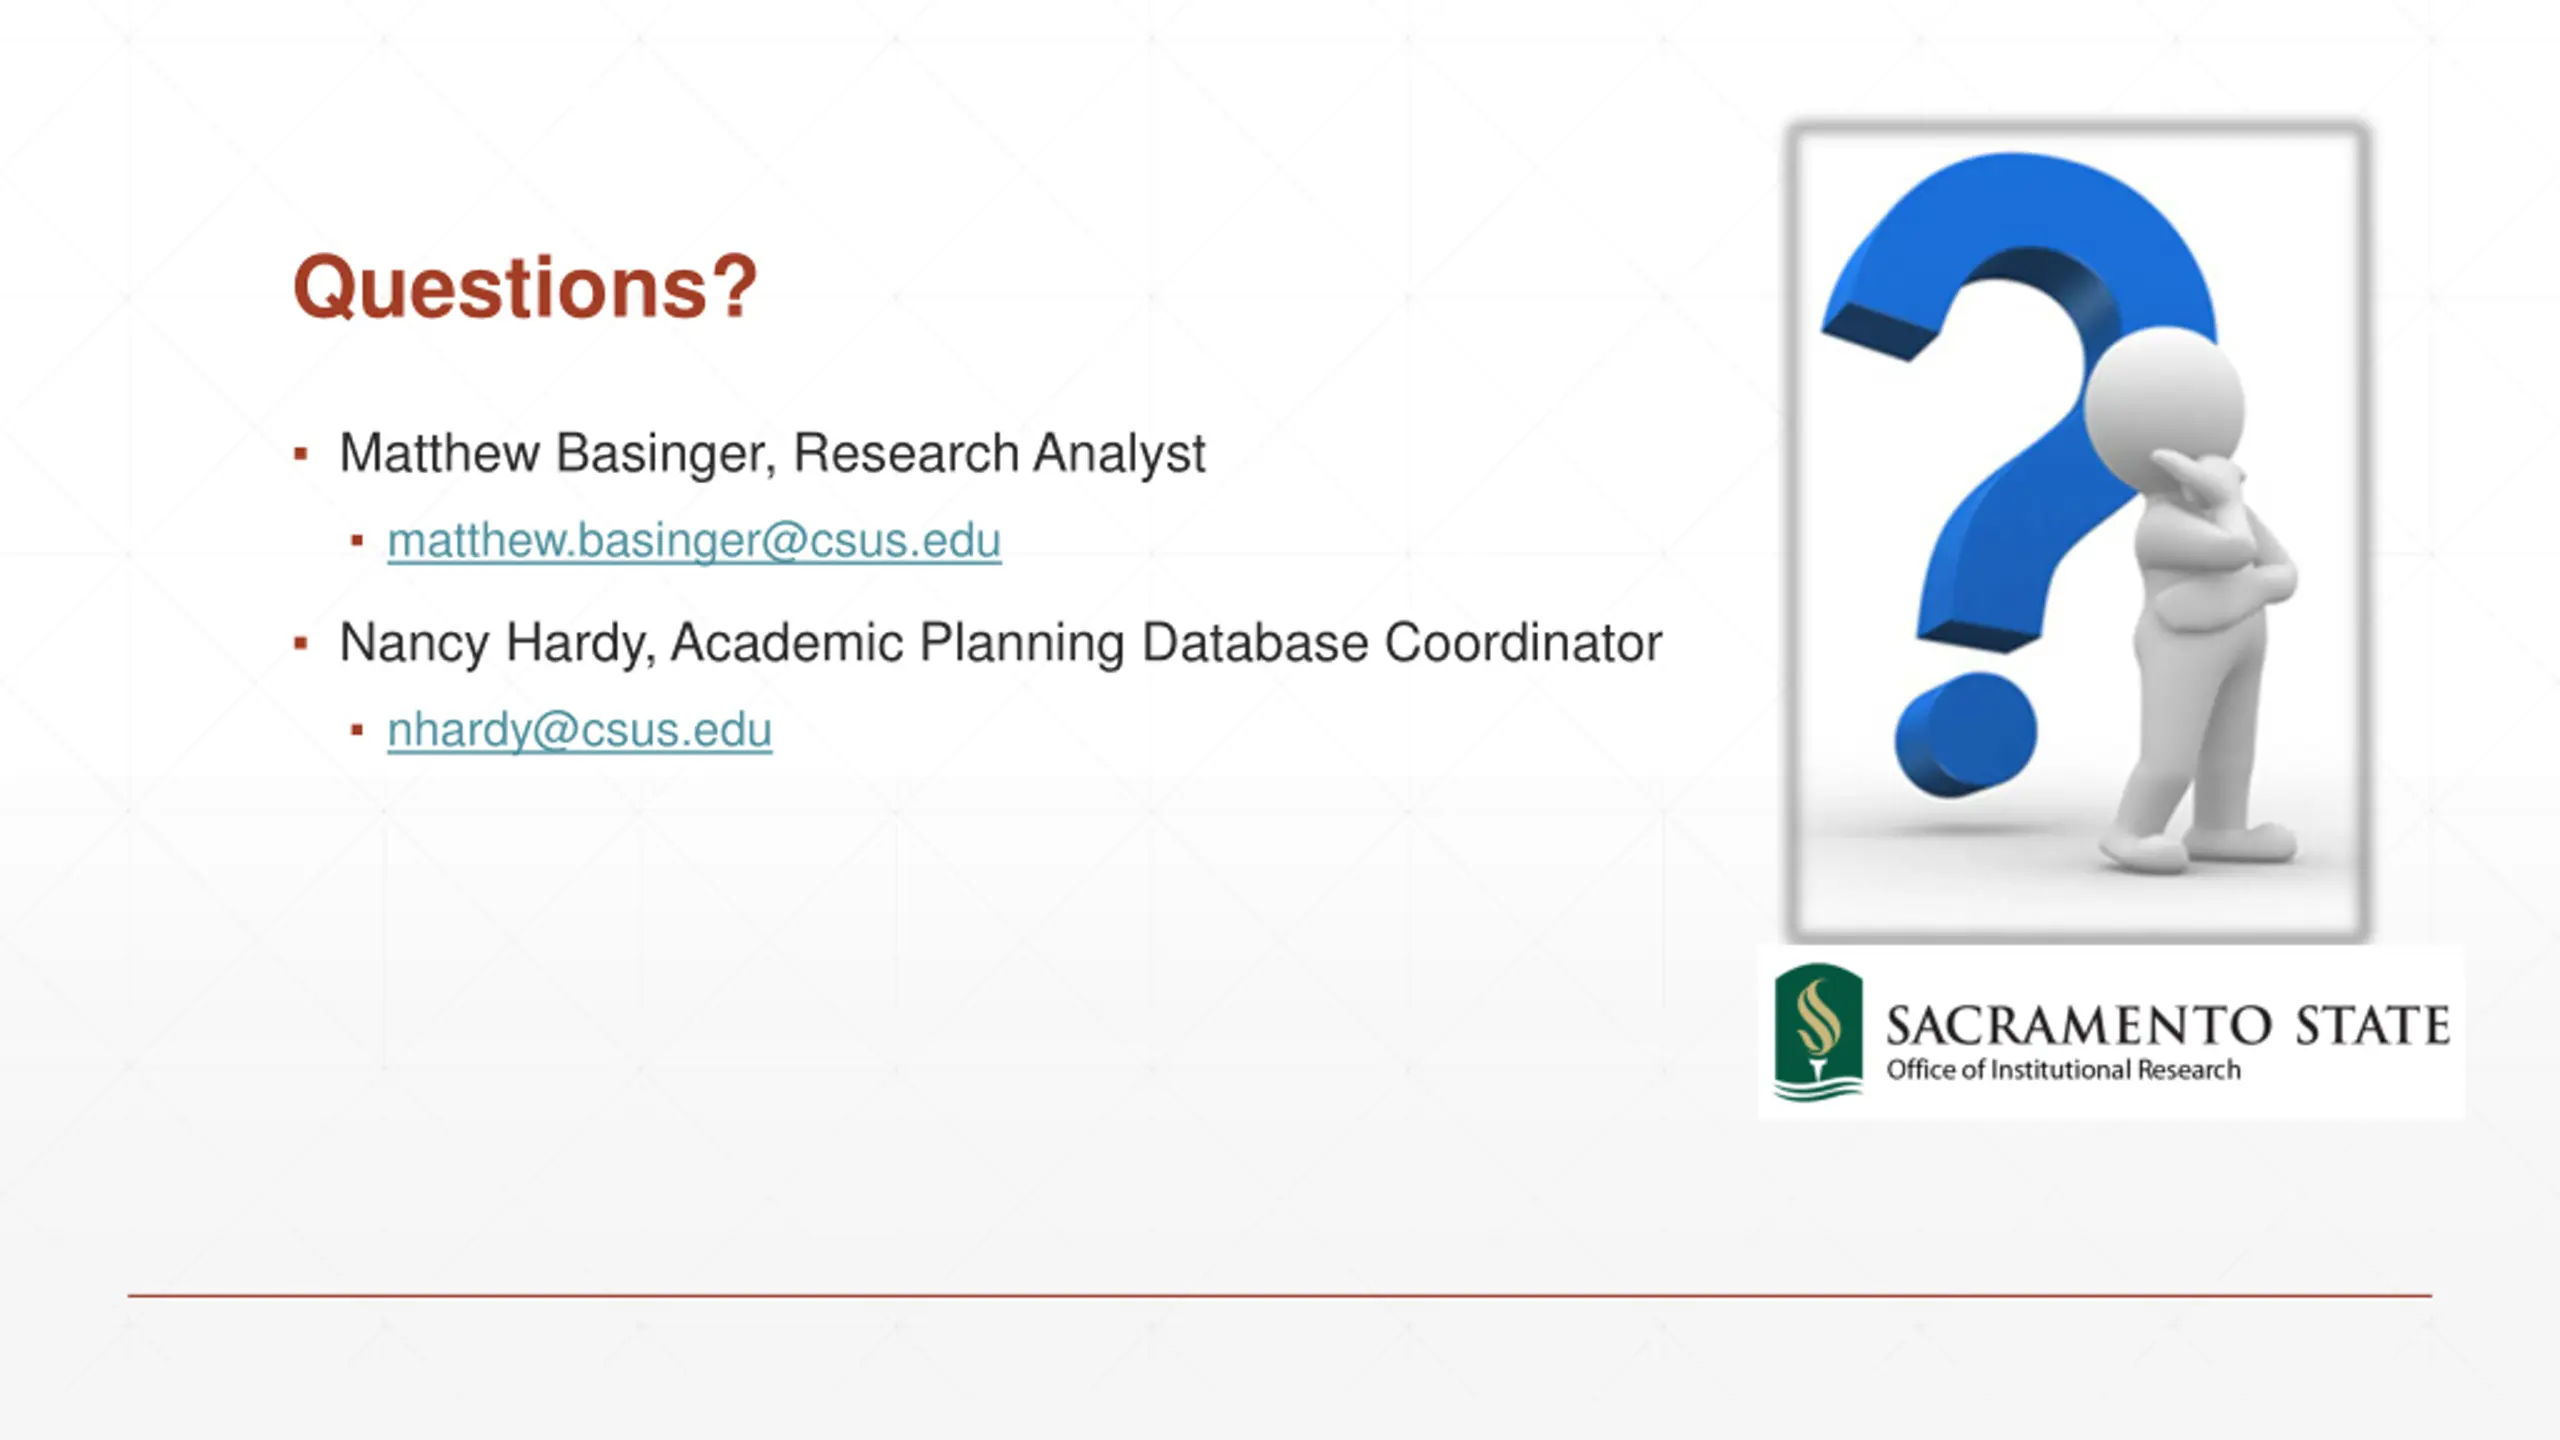Click the blue dot of the question mark
The height and width of the screenshot is (1440, 2560).
1966,735
